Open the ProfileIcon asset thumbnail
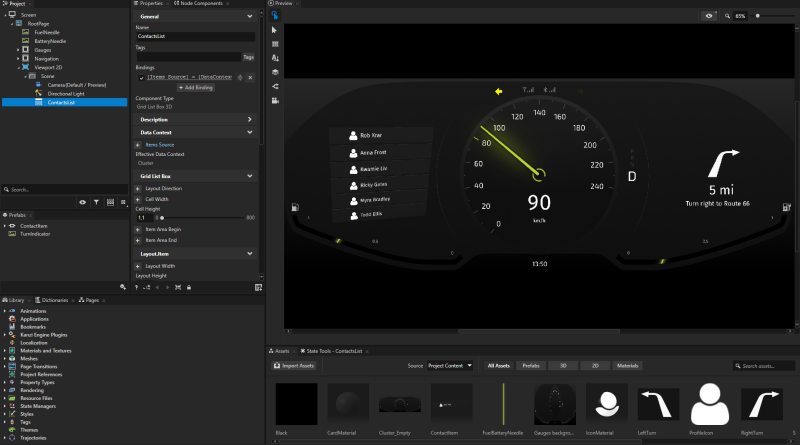 pos(712,404)
